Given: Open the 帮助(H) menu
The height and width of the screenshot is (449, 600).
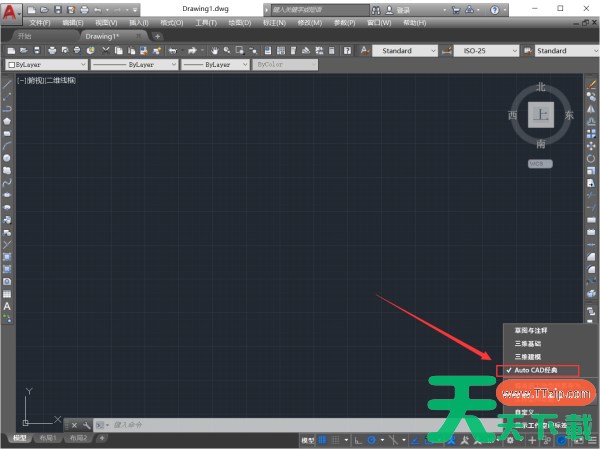Looking at the screenshot, I should [x=414, y=23].
